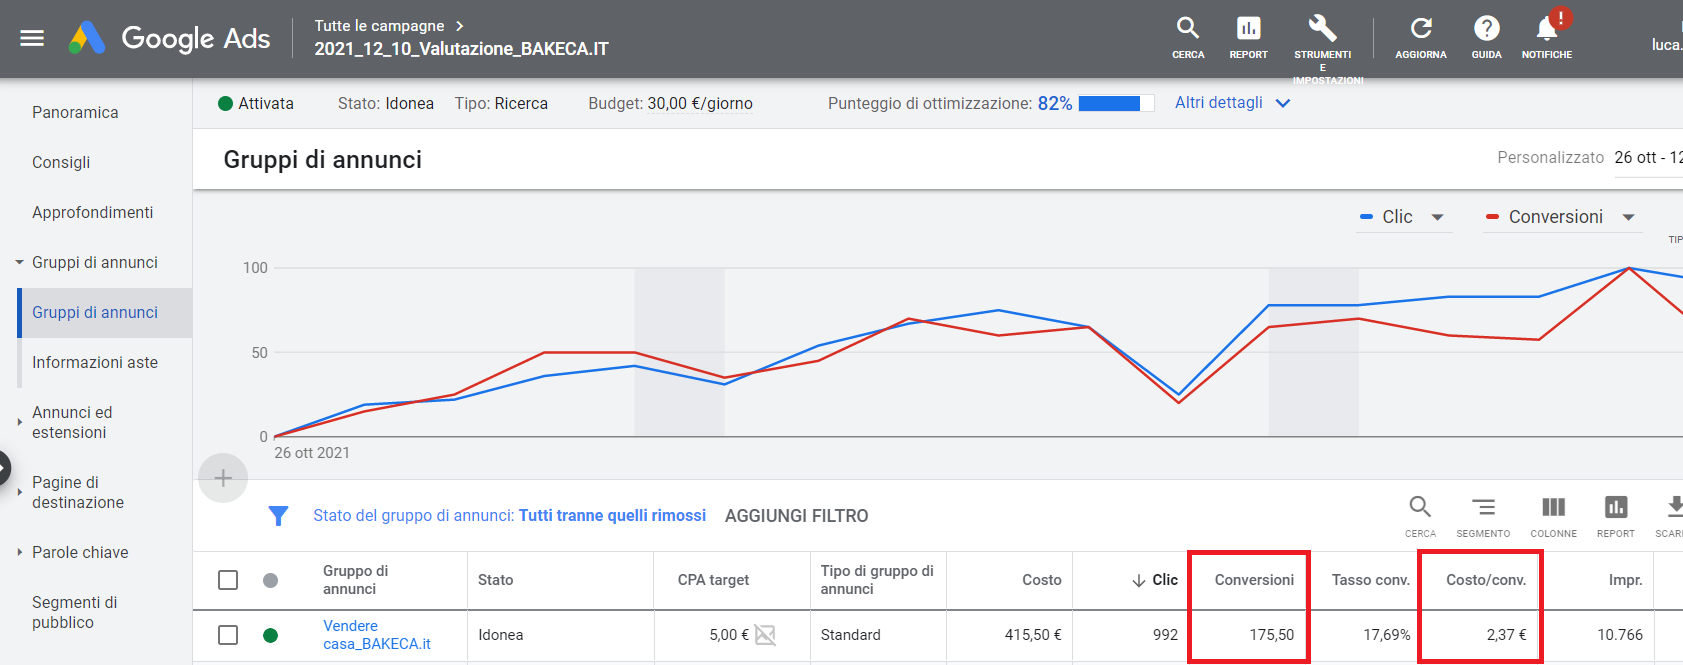Open the Colonne columns icon
The width and height of the screenshot is (1683, 665).
1553,508
